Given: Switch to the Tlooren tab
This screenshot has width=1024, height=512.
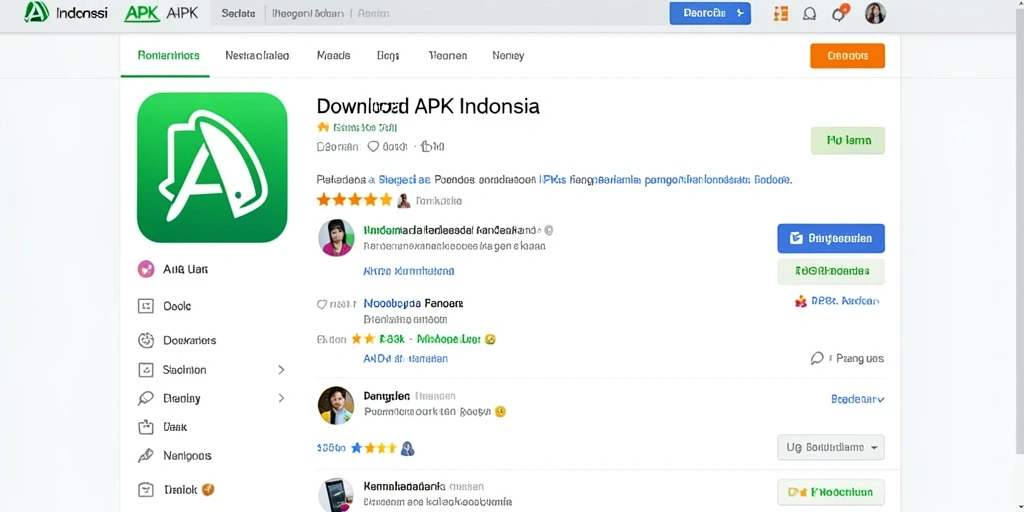Looking at the screenshot, I should [447, 56].
